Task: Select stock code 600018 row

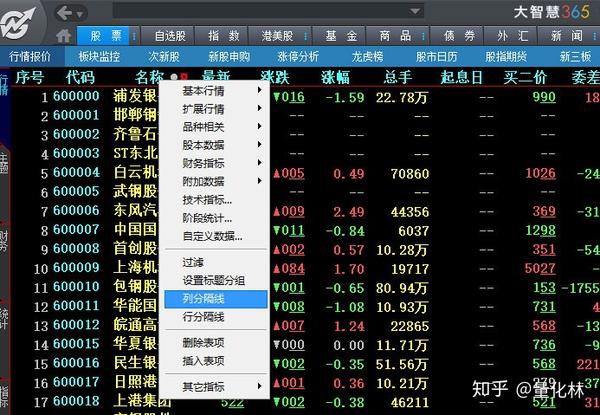Action: click(76, 401)
